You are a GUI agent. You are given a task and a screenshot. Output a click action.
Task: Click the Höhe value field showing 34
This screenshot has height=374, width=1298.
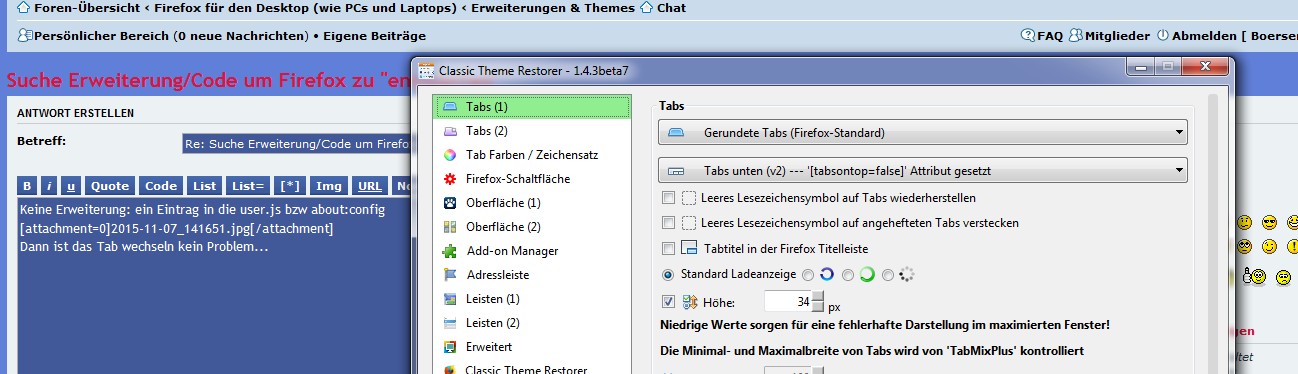788,302
